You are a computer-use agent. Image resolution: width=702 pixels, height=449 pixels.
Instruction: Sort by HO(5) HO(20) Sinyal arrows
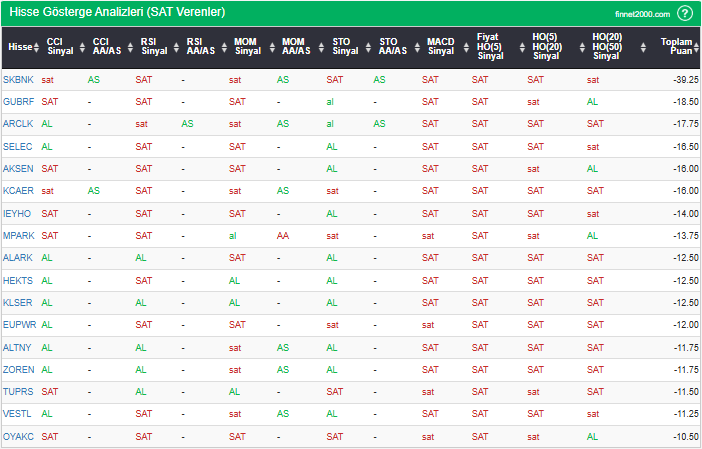[582, 47]
